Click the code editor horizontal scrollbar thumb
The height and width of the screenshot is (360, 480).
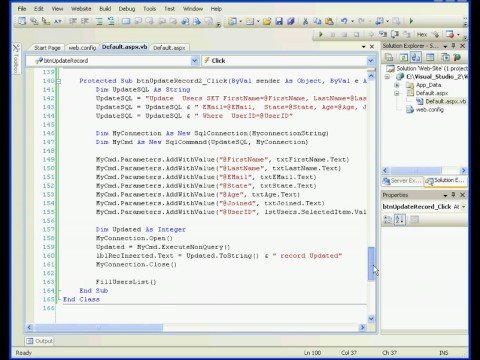(x=99, y=327)
